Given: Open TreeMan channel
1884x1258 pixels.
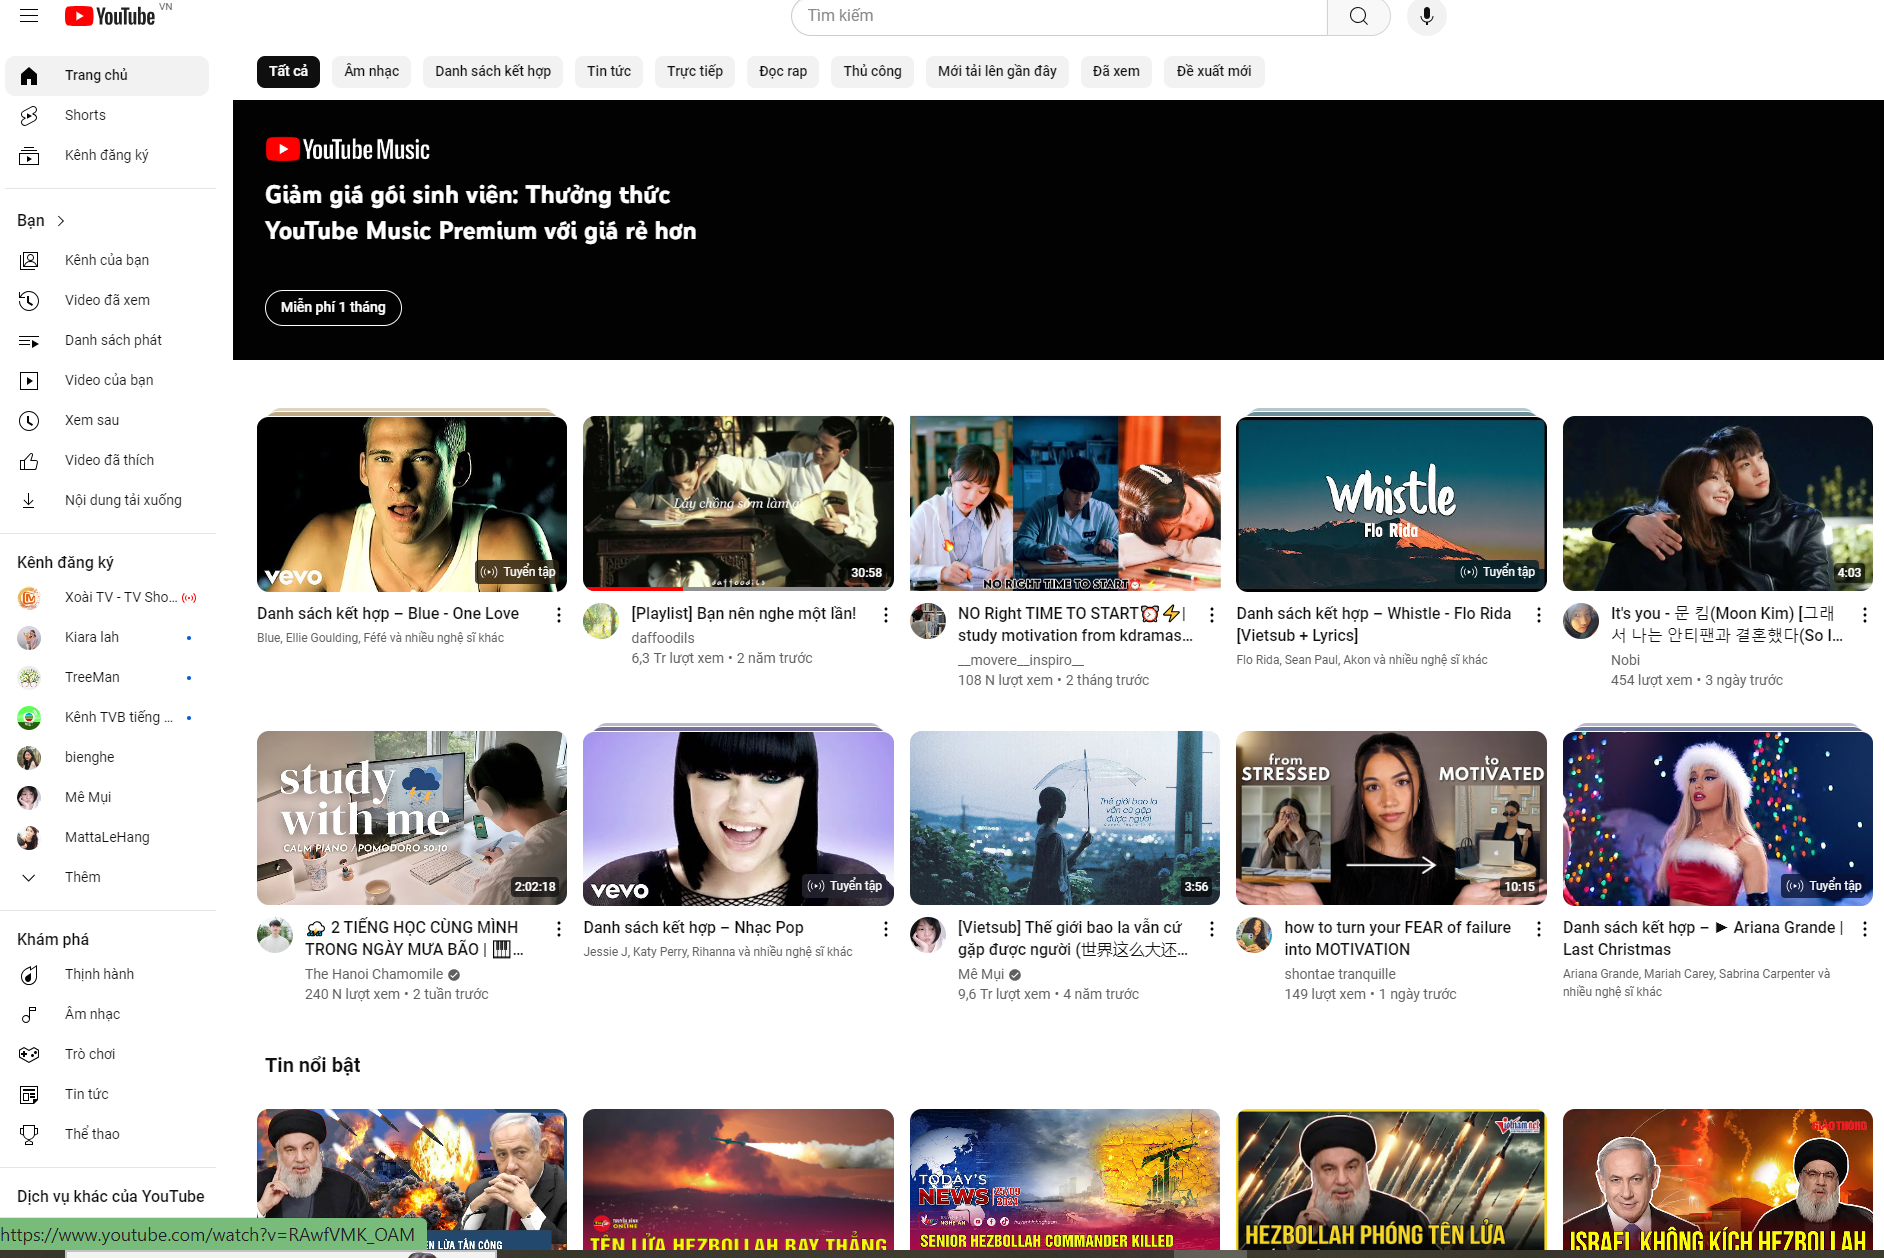Looking at the screenshot, I should [x=107, y=678].
